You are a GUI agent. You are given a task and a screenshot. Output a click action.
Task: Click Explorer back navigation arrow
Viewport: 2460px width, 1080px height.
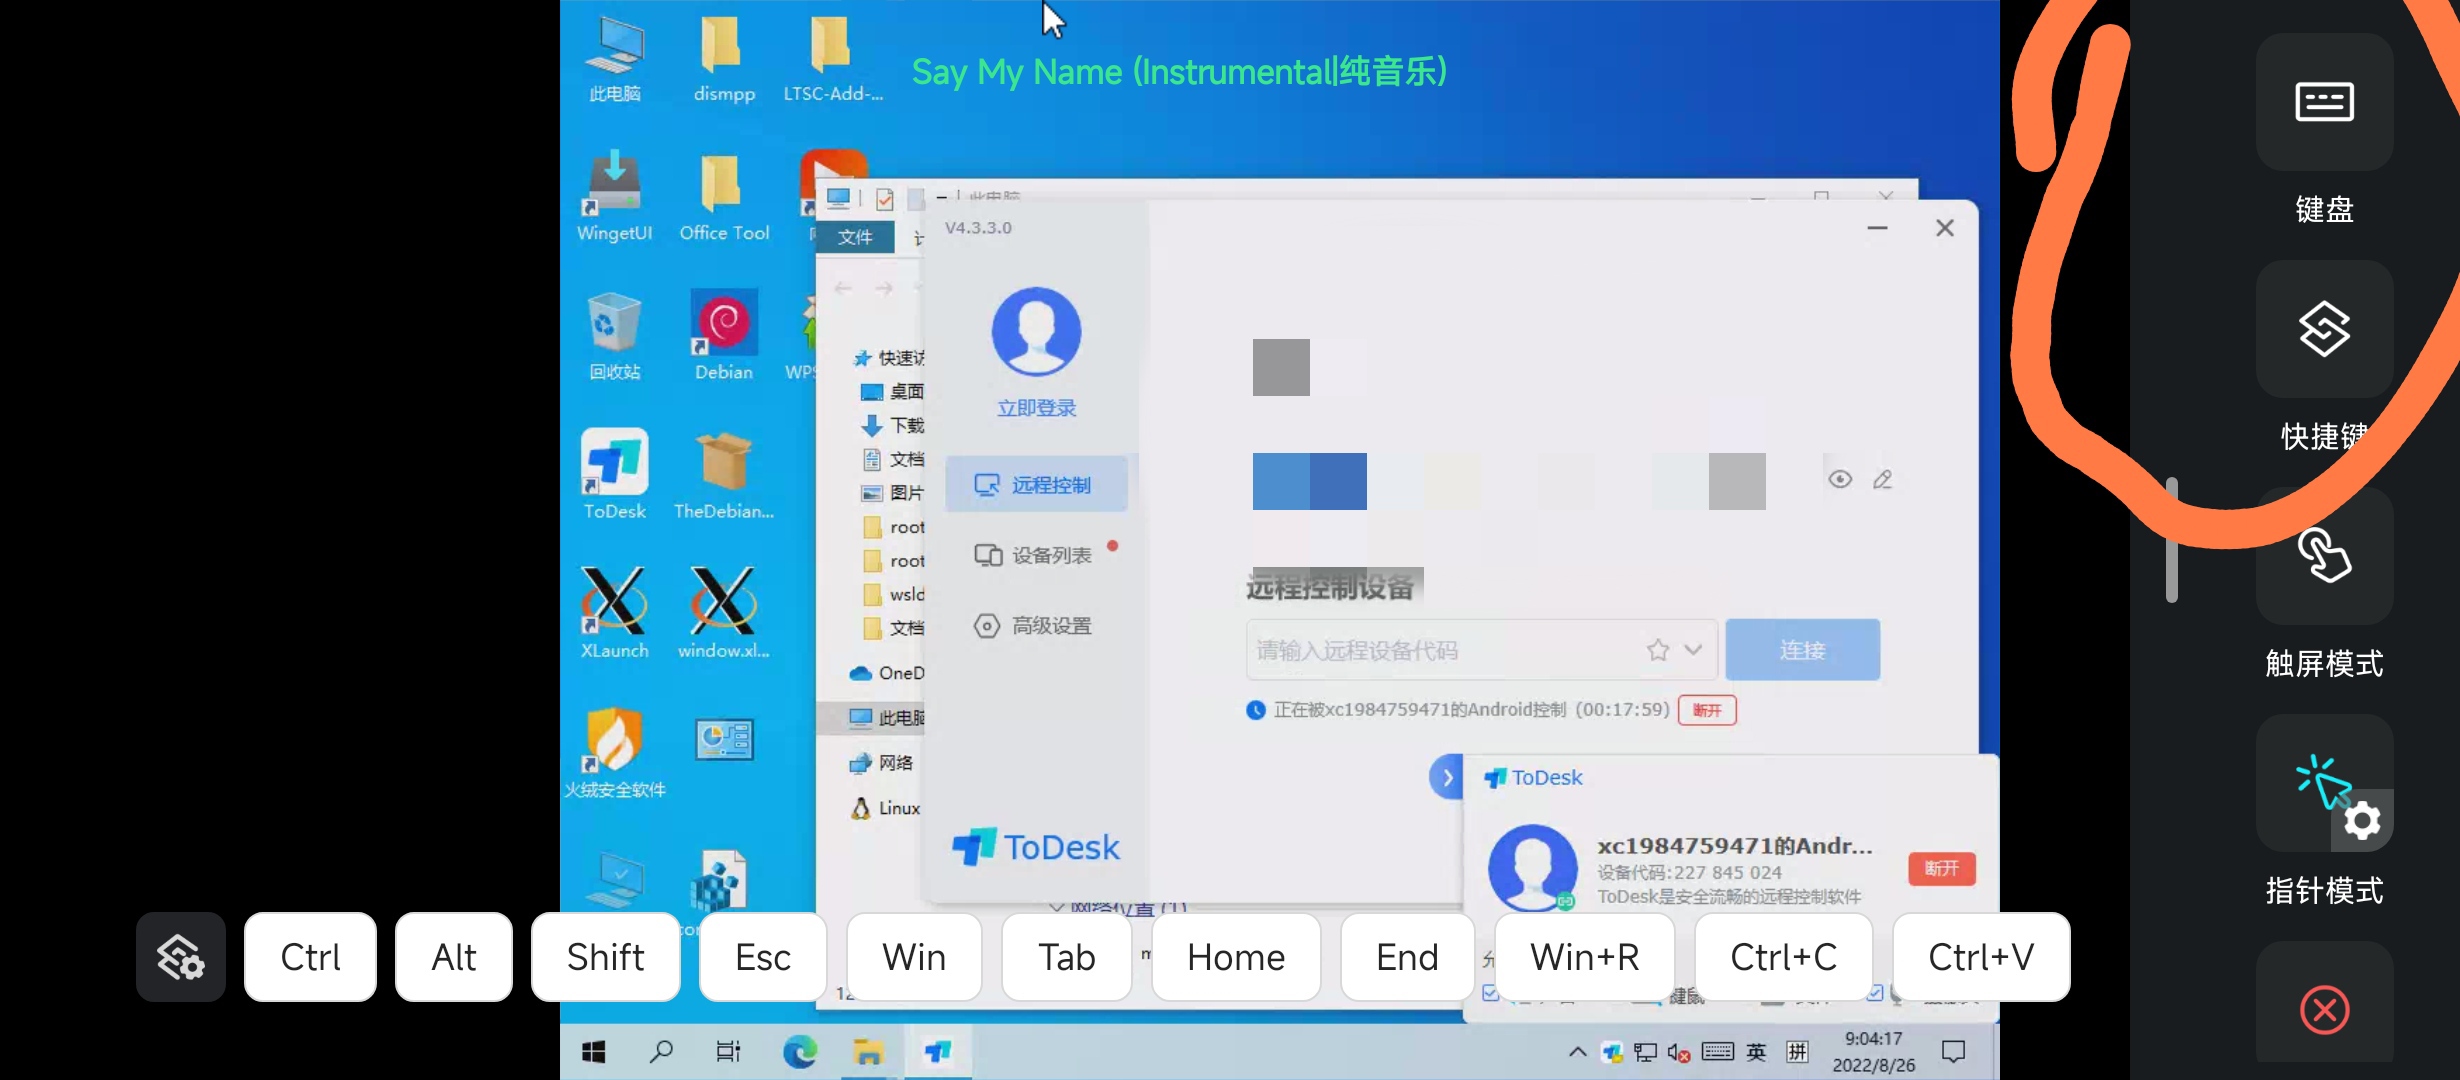(843, 288)
